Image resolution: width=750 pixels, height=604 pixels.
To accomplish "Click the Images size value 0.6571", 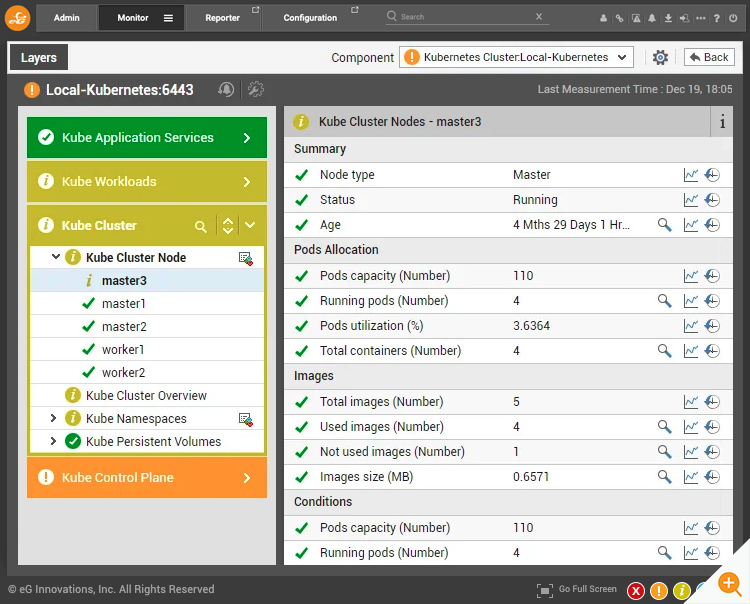I will (531, 477).
